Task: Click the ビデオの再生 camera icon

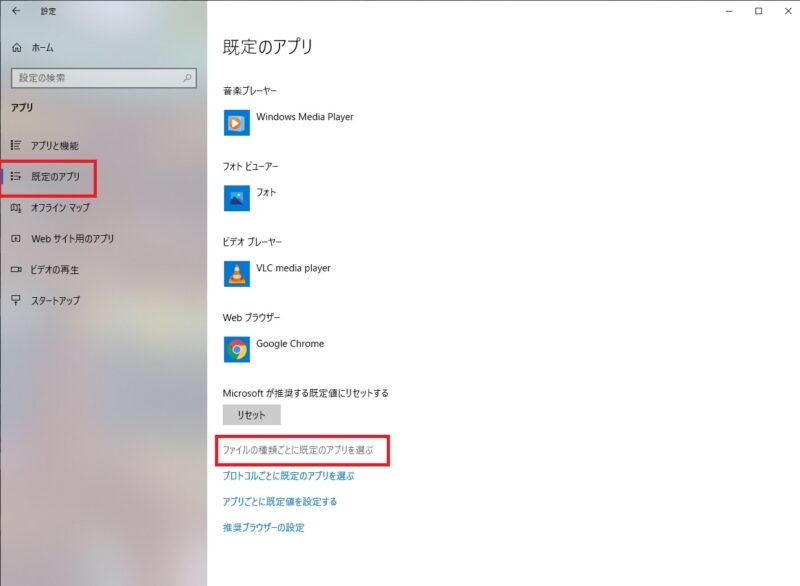Action: click(16, 269)
